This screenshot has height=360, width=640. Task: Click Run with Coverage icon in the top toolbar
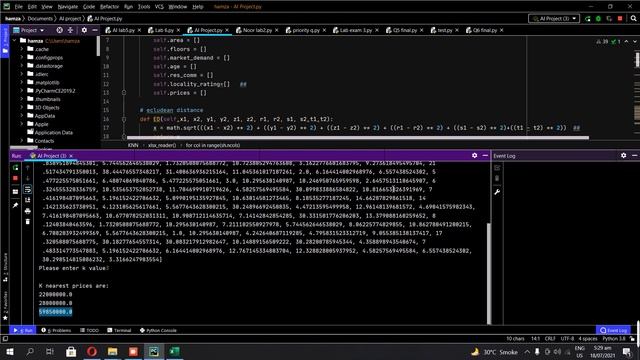[x=609, y=19]
